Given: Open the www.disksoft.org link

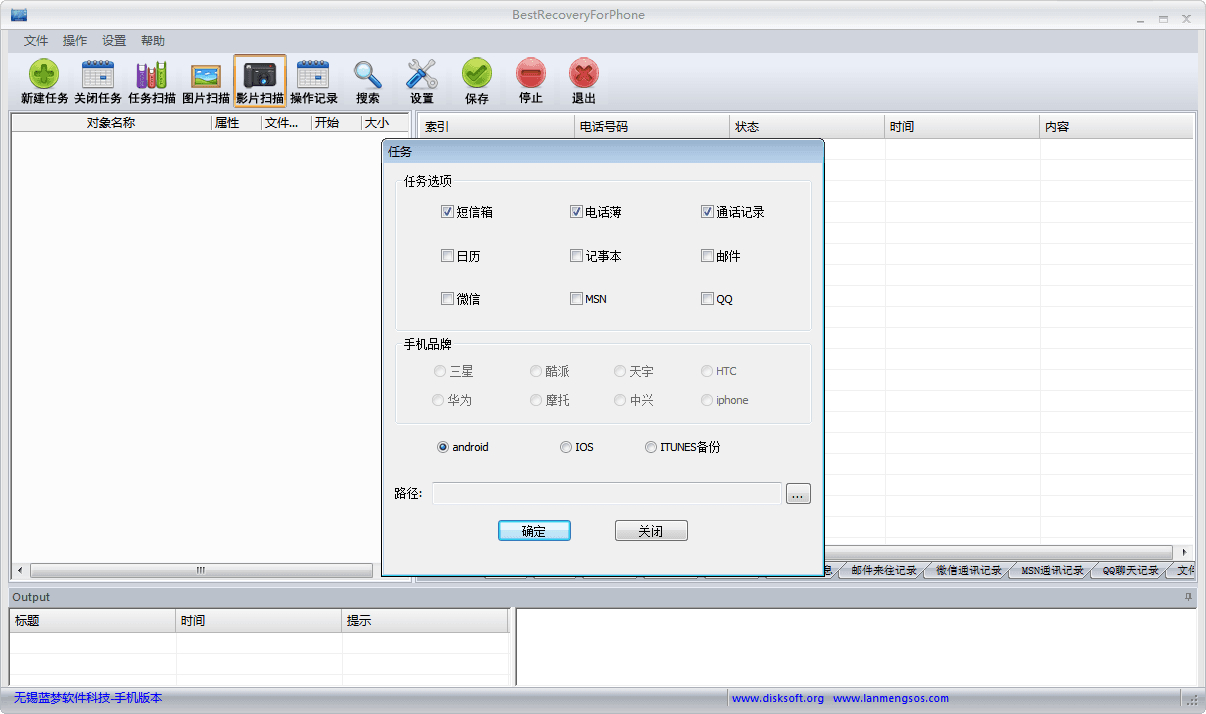Looking at the screenshot, I should [778, 699].
